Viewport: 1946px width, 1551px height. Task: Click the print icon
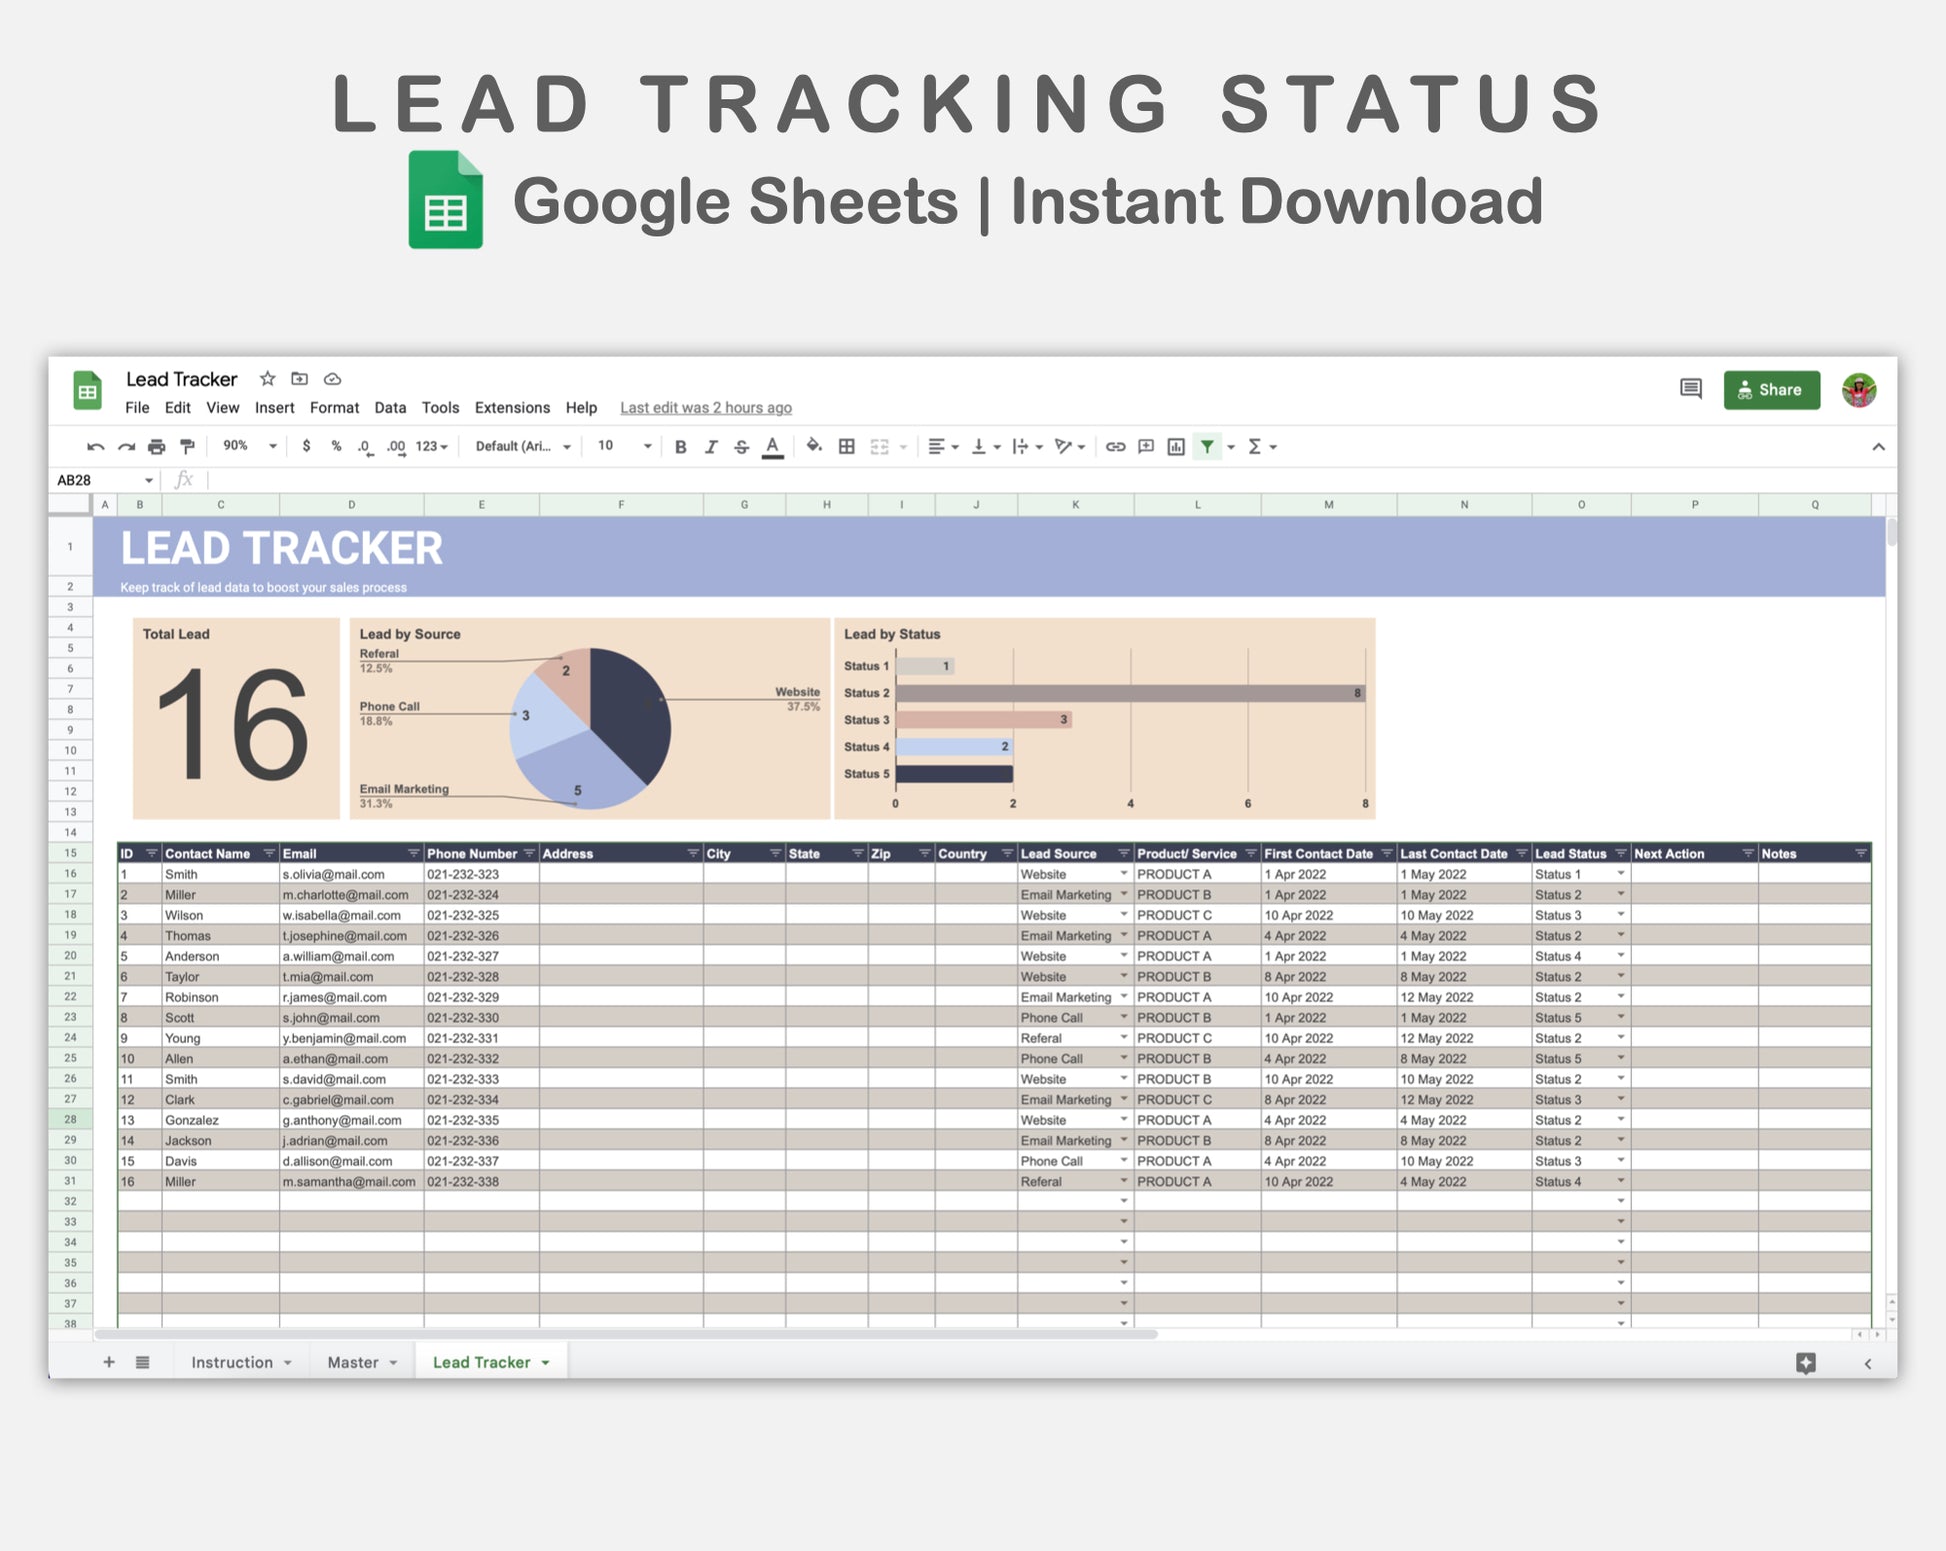tap(157, 447)
